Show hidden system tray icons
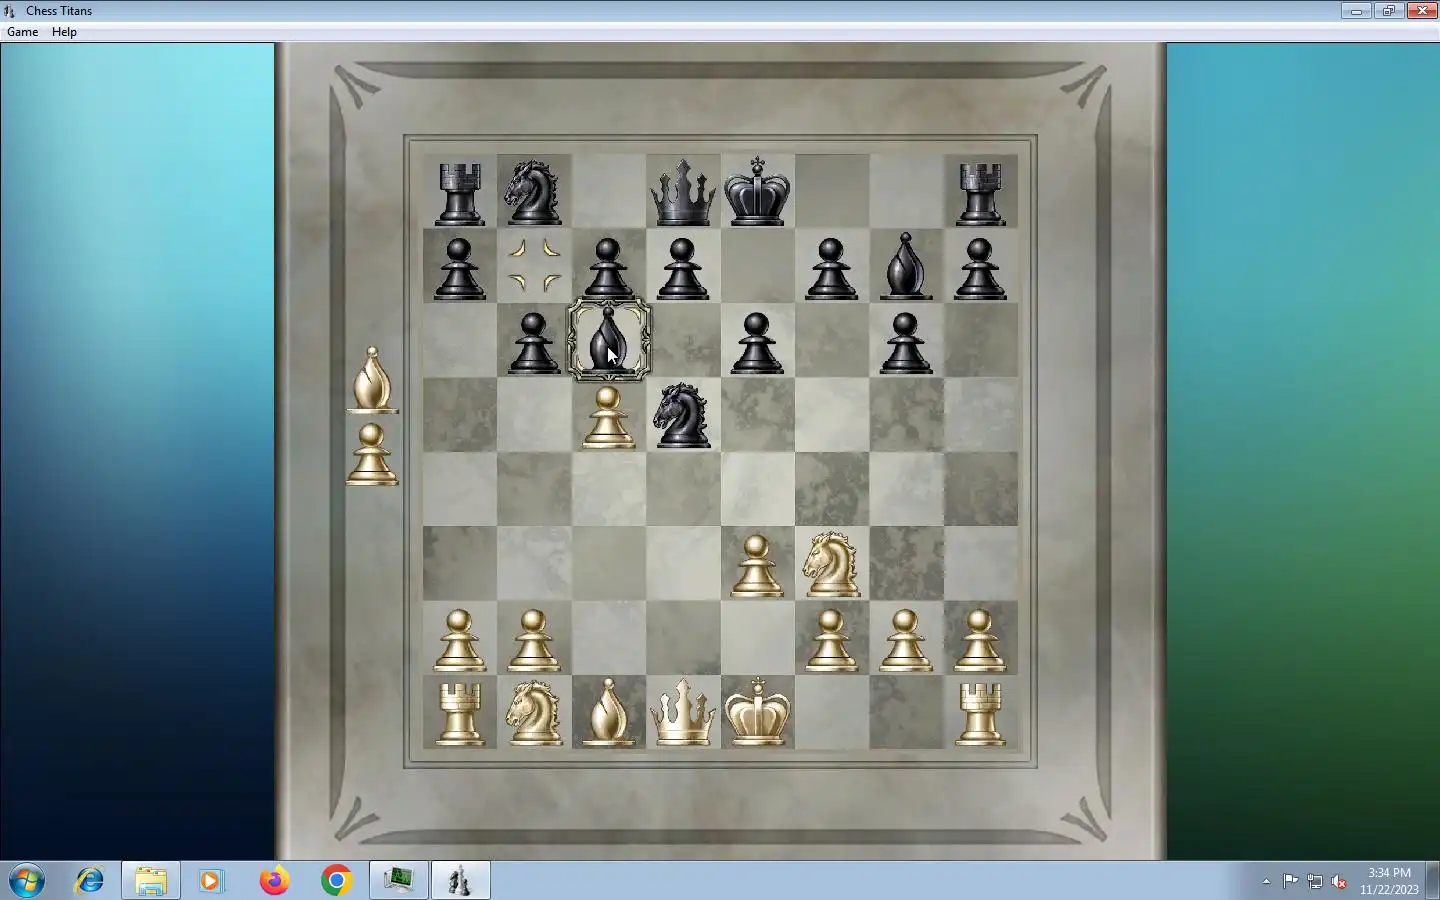Screen dimensions: 1440x900 click(1266, 882)
